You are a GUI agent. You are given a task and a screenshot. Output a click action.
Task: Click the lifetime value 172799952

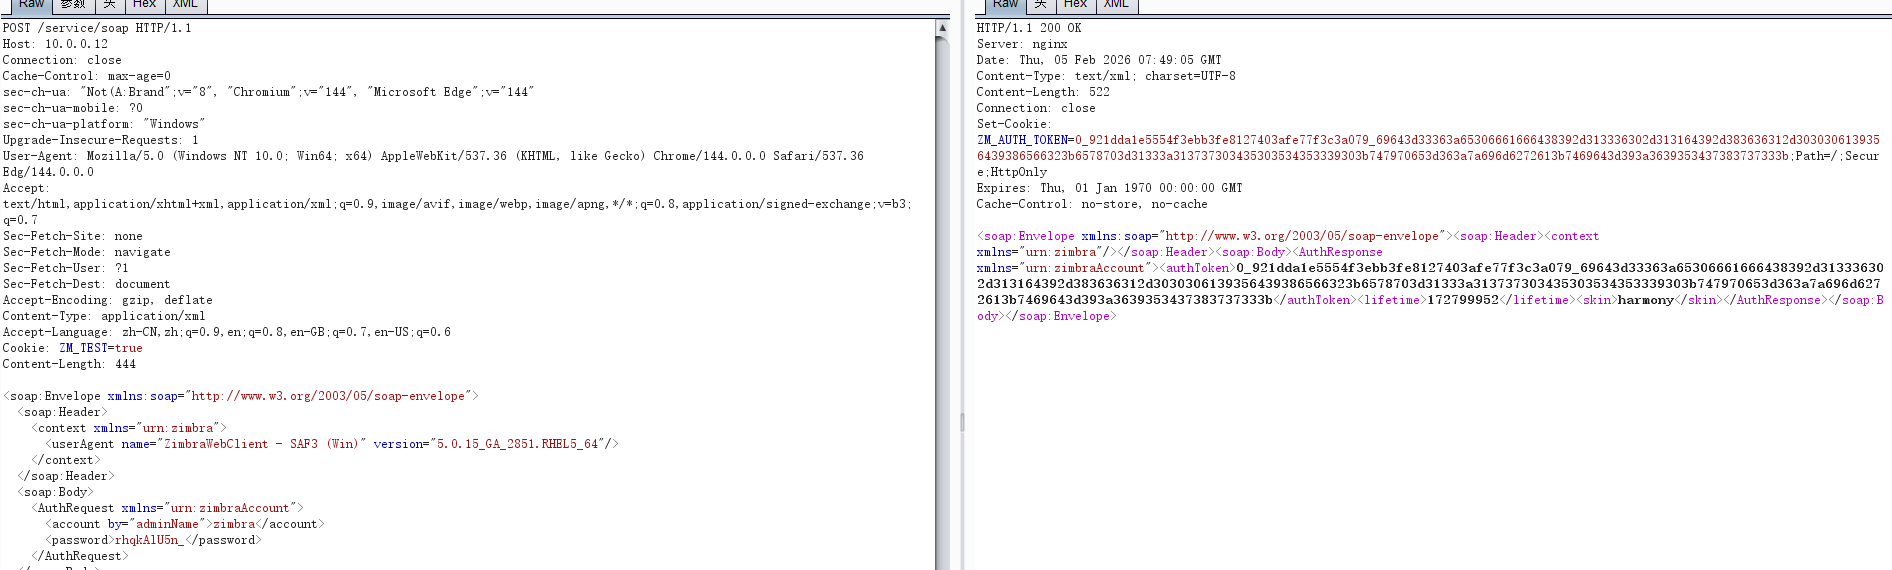pyautogui.click(x=1462, y=300)
